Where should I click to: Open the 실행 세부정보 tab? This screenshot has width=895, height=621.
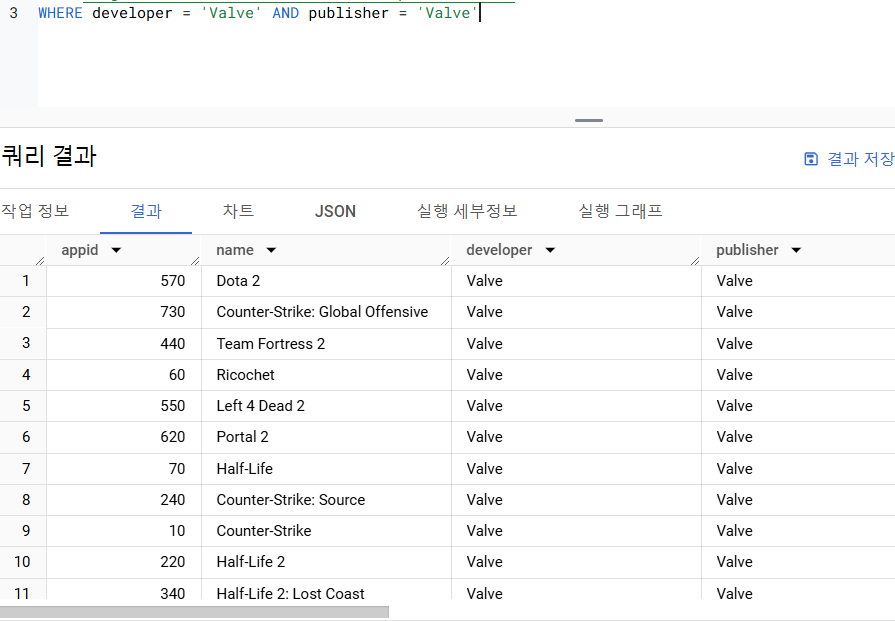[x=467, y=211]
